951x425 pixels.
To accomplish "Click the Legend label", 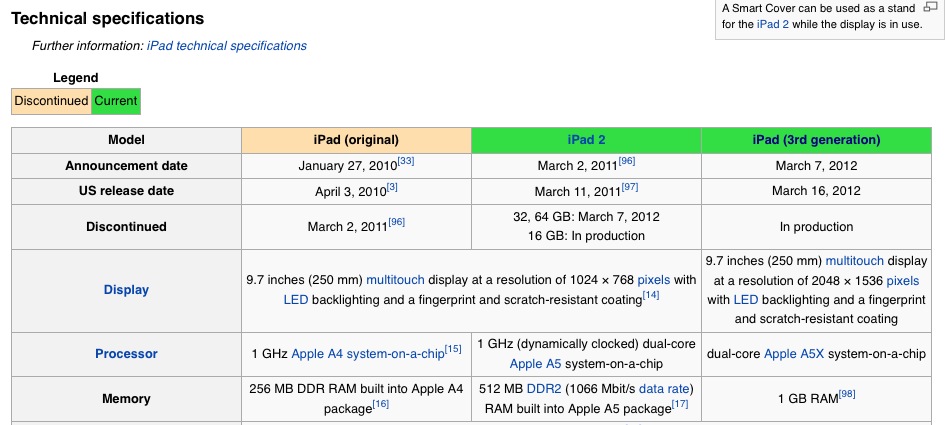I will [x=76, y=78].
